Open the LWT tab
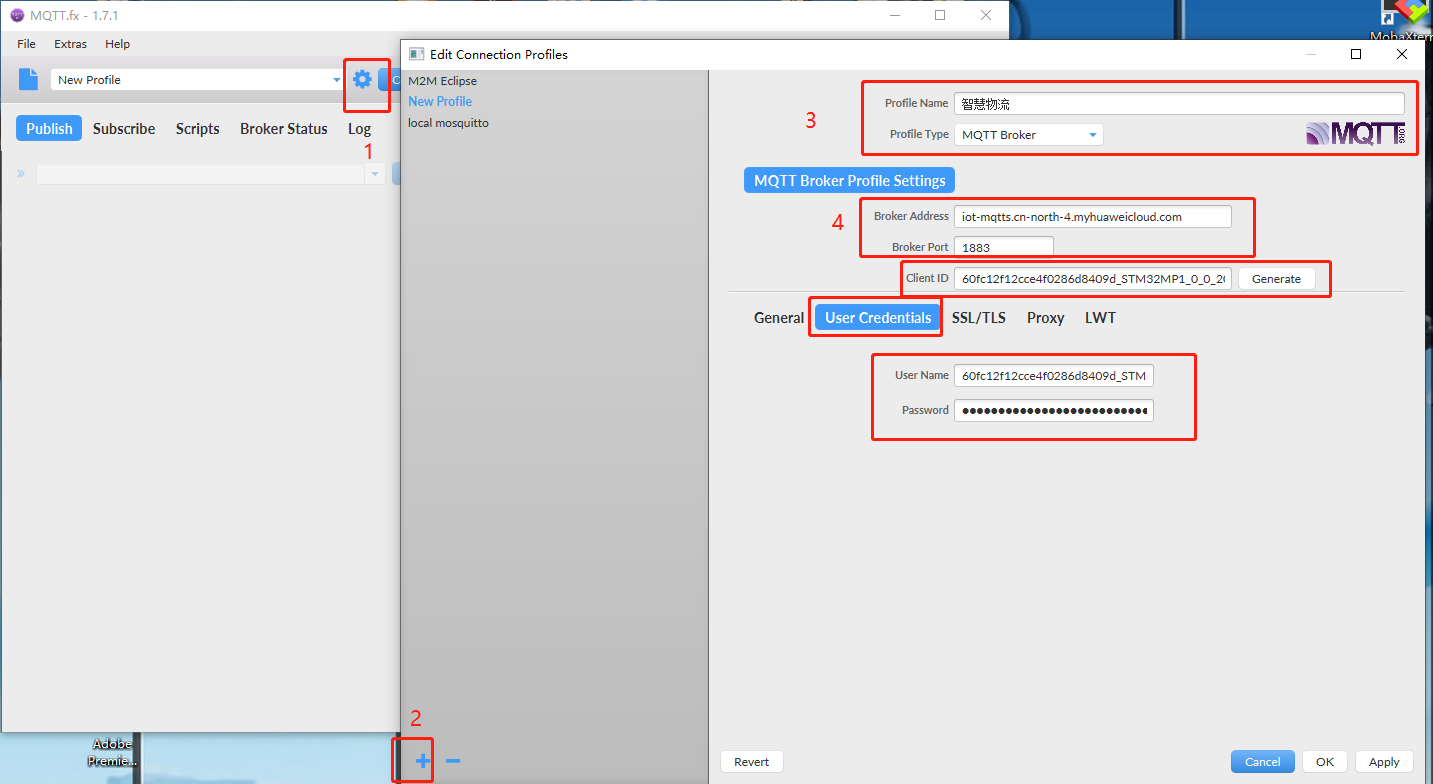The image size is (1433, 784). coord(1100,317)
